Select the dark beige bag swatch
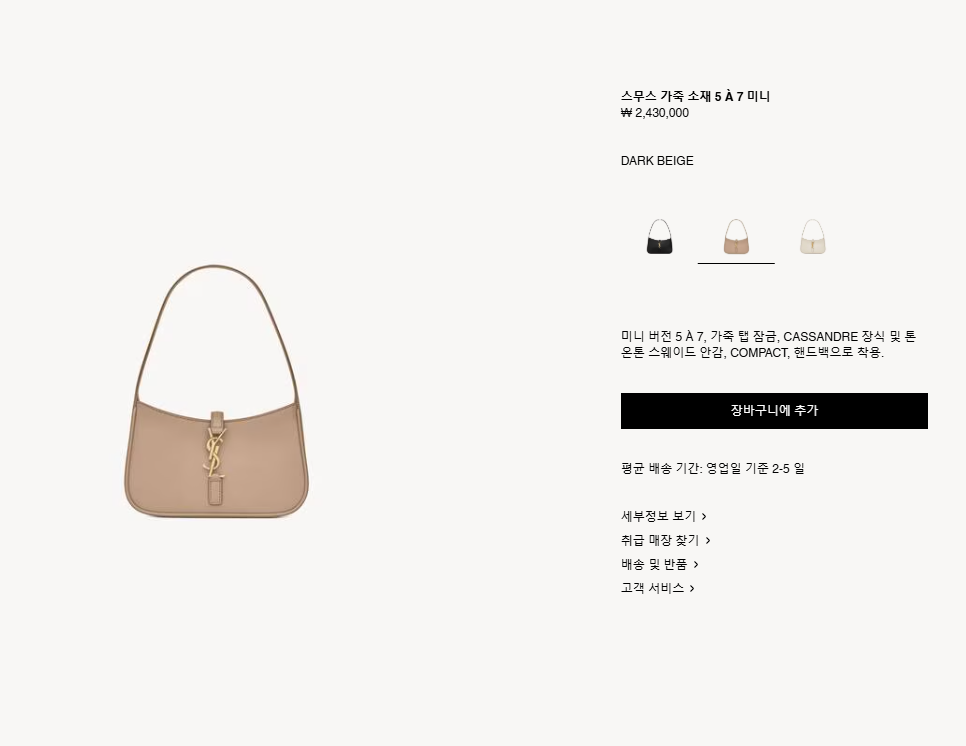 click(736, 237)
